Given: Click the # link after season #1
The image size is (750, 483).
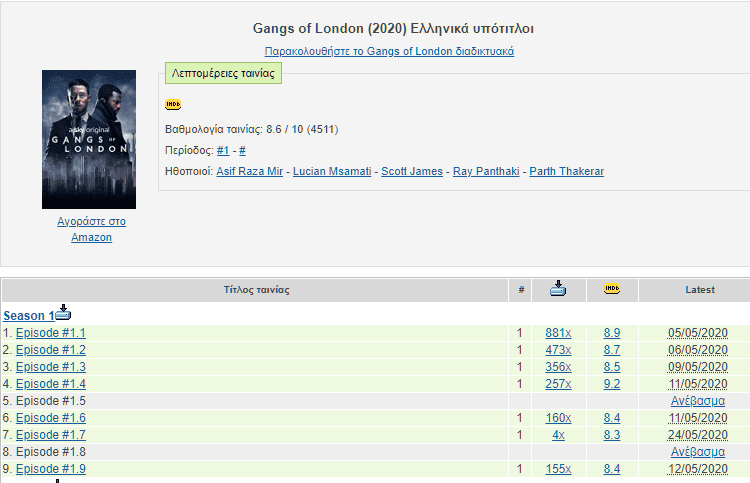Looking at the screenshot, I should (x=243, y=150).
